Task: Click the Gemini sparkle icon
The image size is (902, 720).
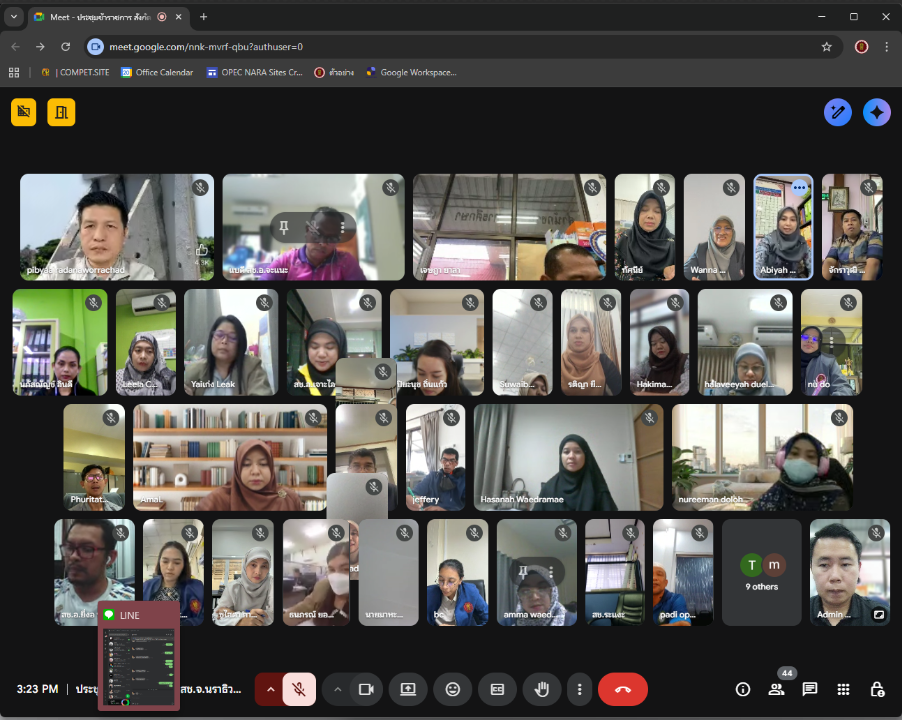Action: coord(877,112)
